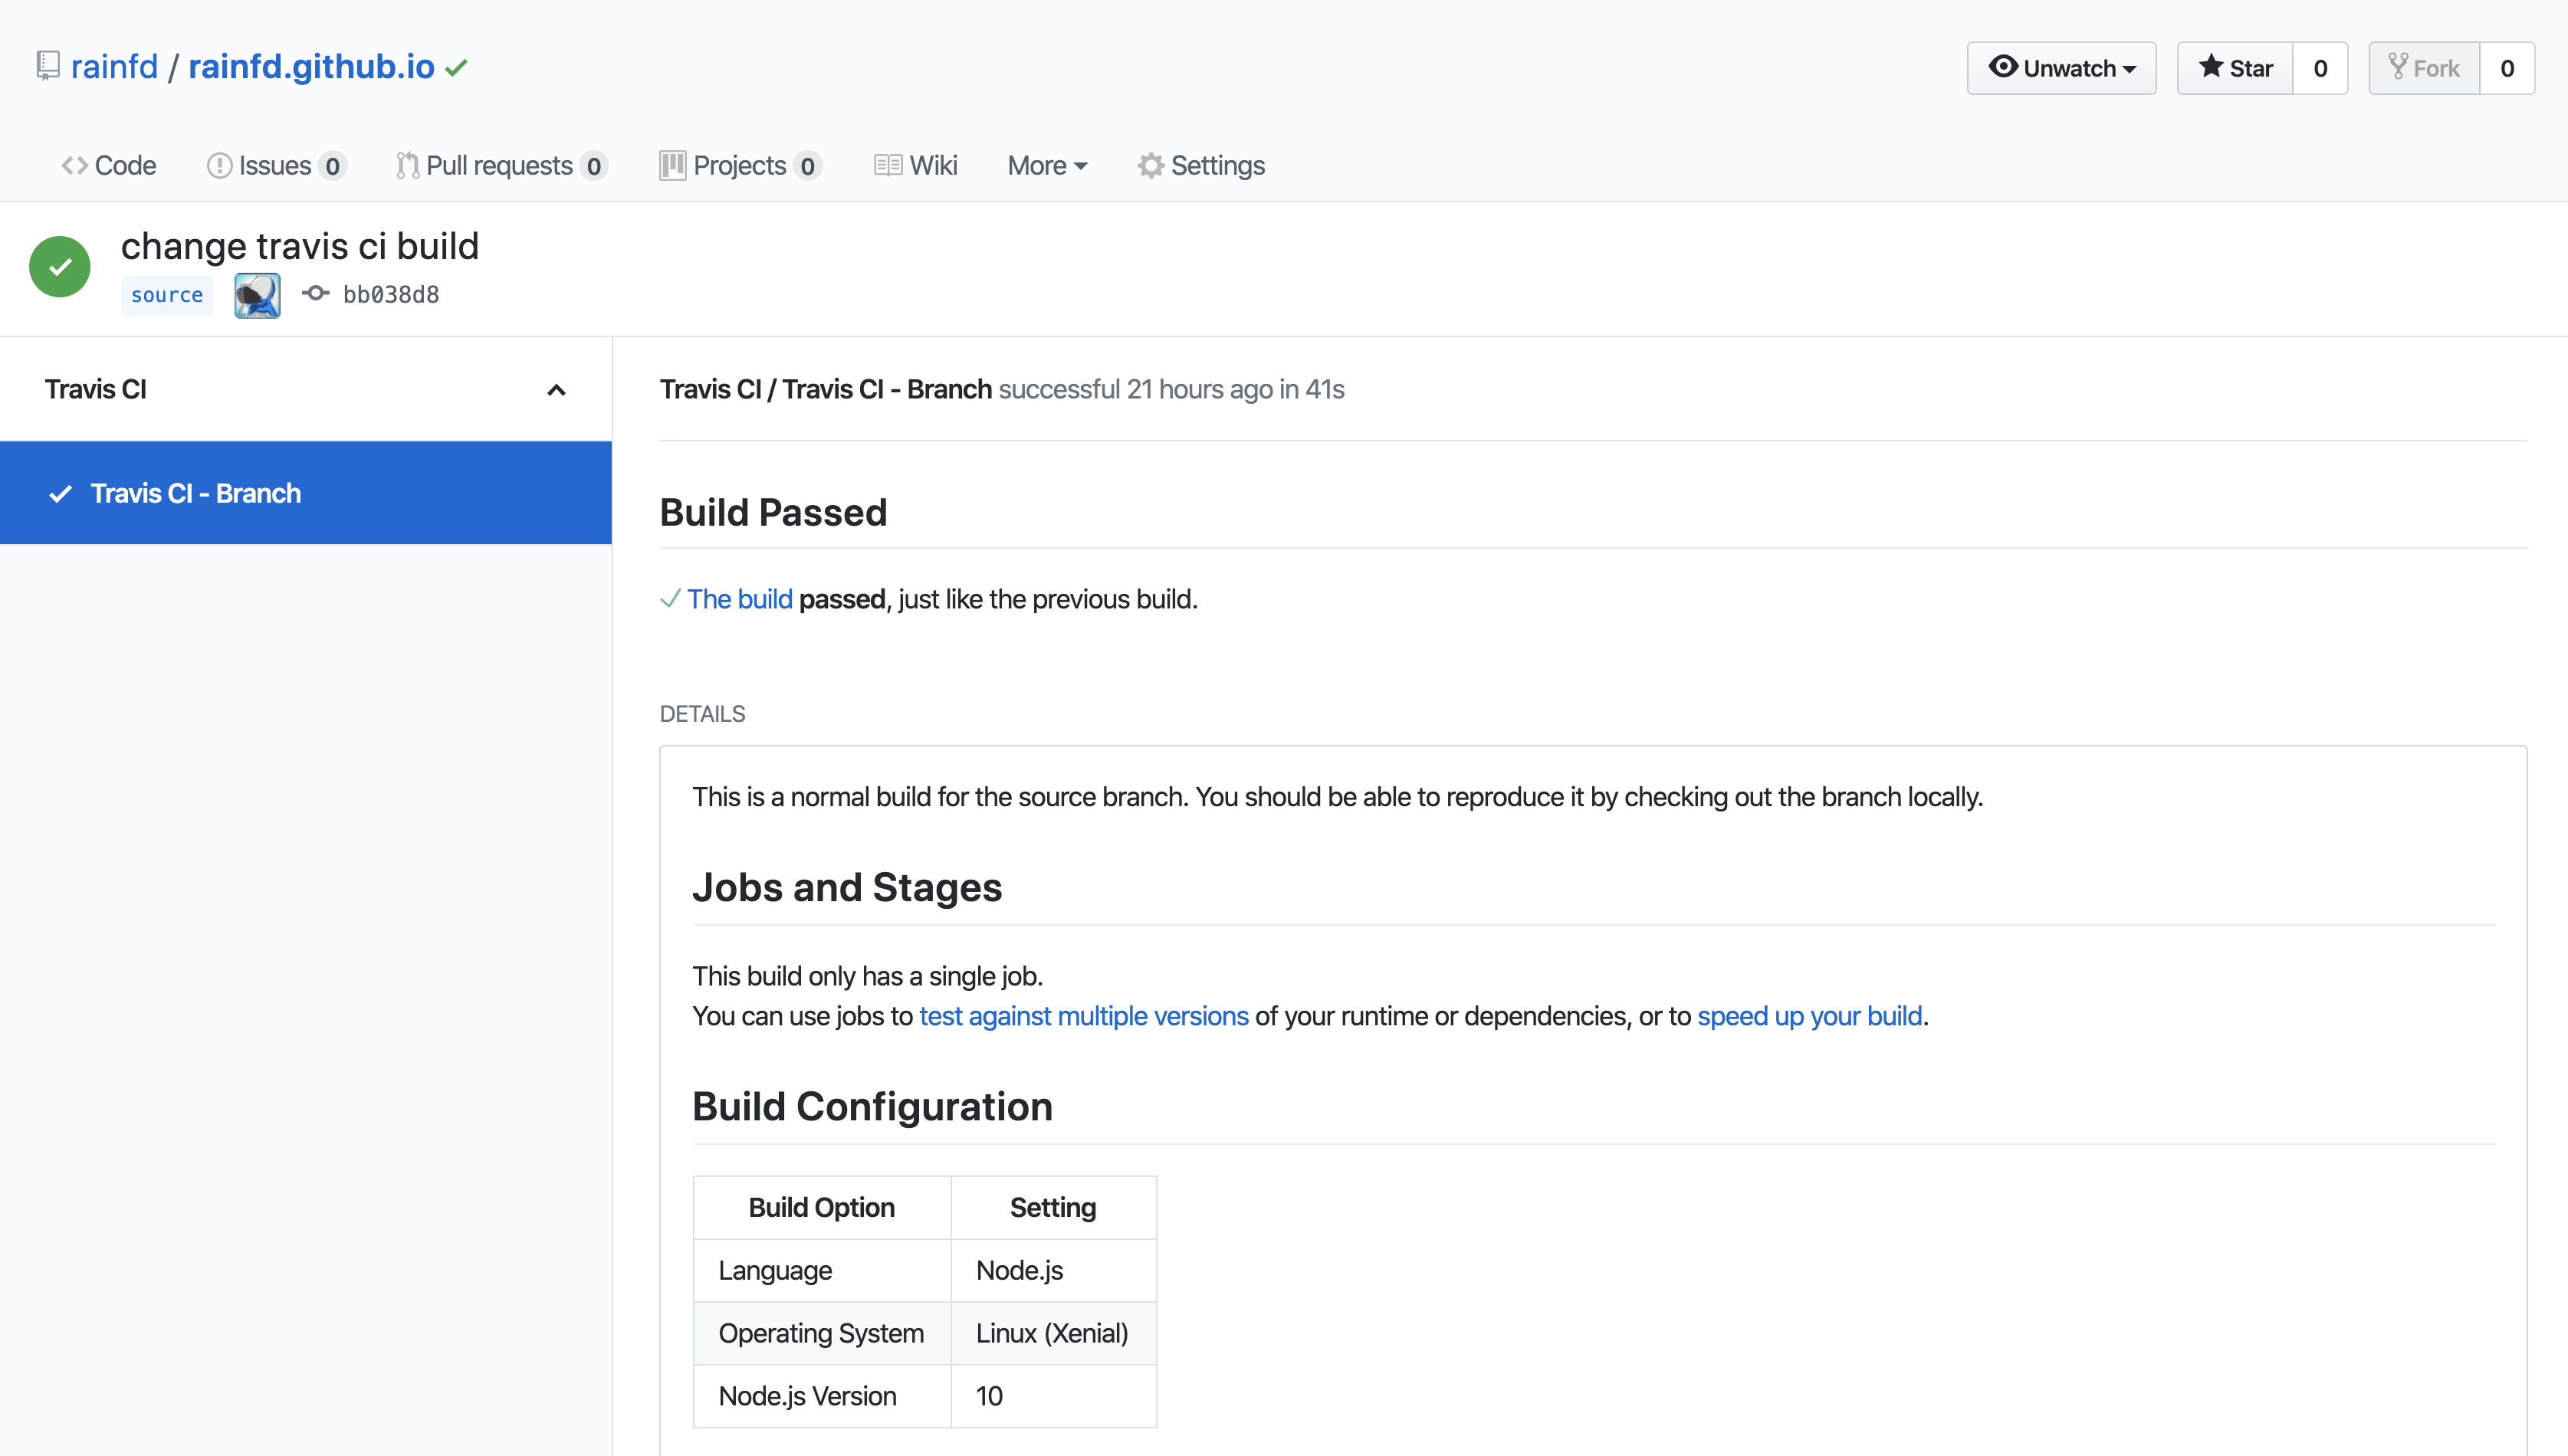Open repository settings via the gear icon
The image size is (2568, 1456).
1151,165
